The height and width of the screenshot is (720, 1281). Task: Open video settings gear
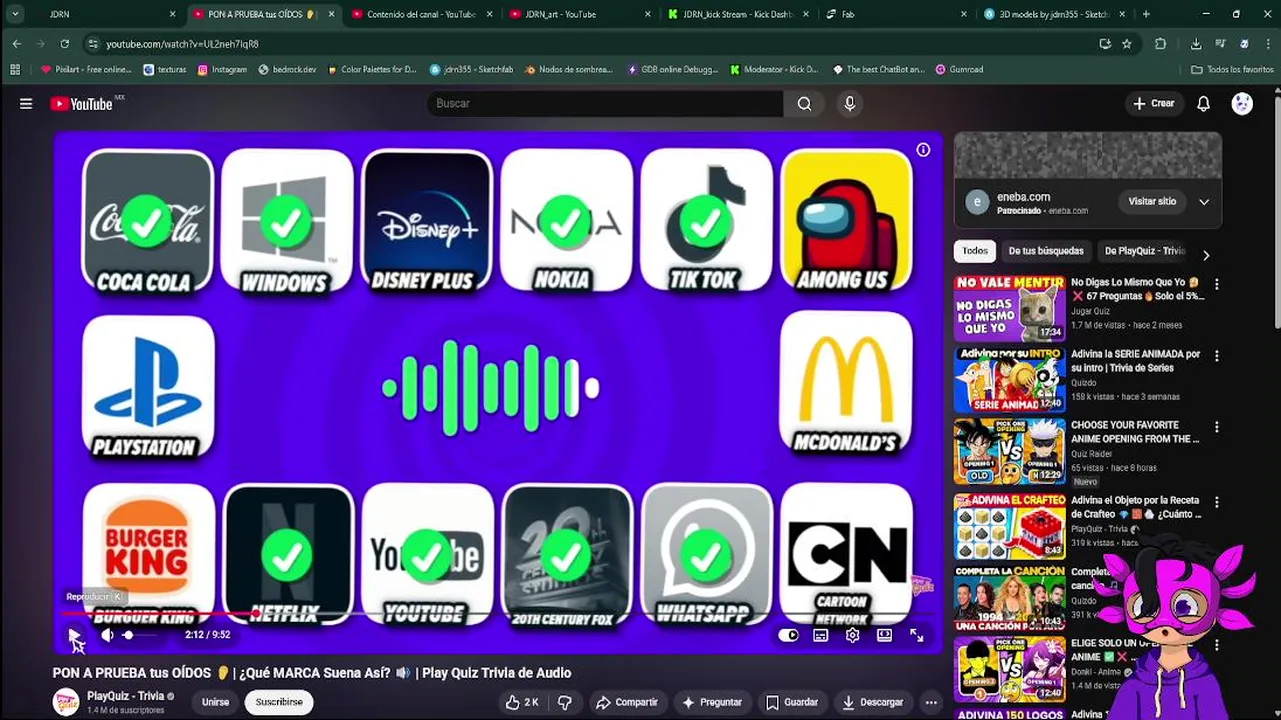852,635
